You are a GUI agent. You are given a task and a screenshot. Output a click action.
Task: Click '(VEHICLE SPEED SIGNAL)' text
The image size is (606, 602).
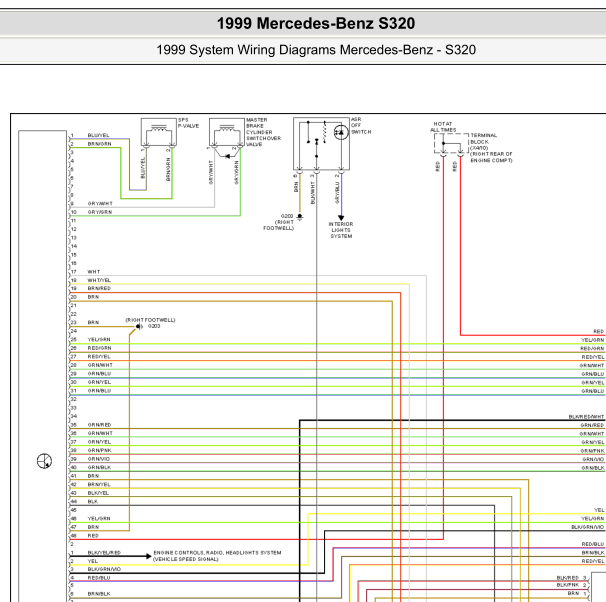coord(186,559)
